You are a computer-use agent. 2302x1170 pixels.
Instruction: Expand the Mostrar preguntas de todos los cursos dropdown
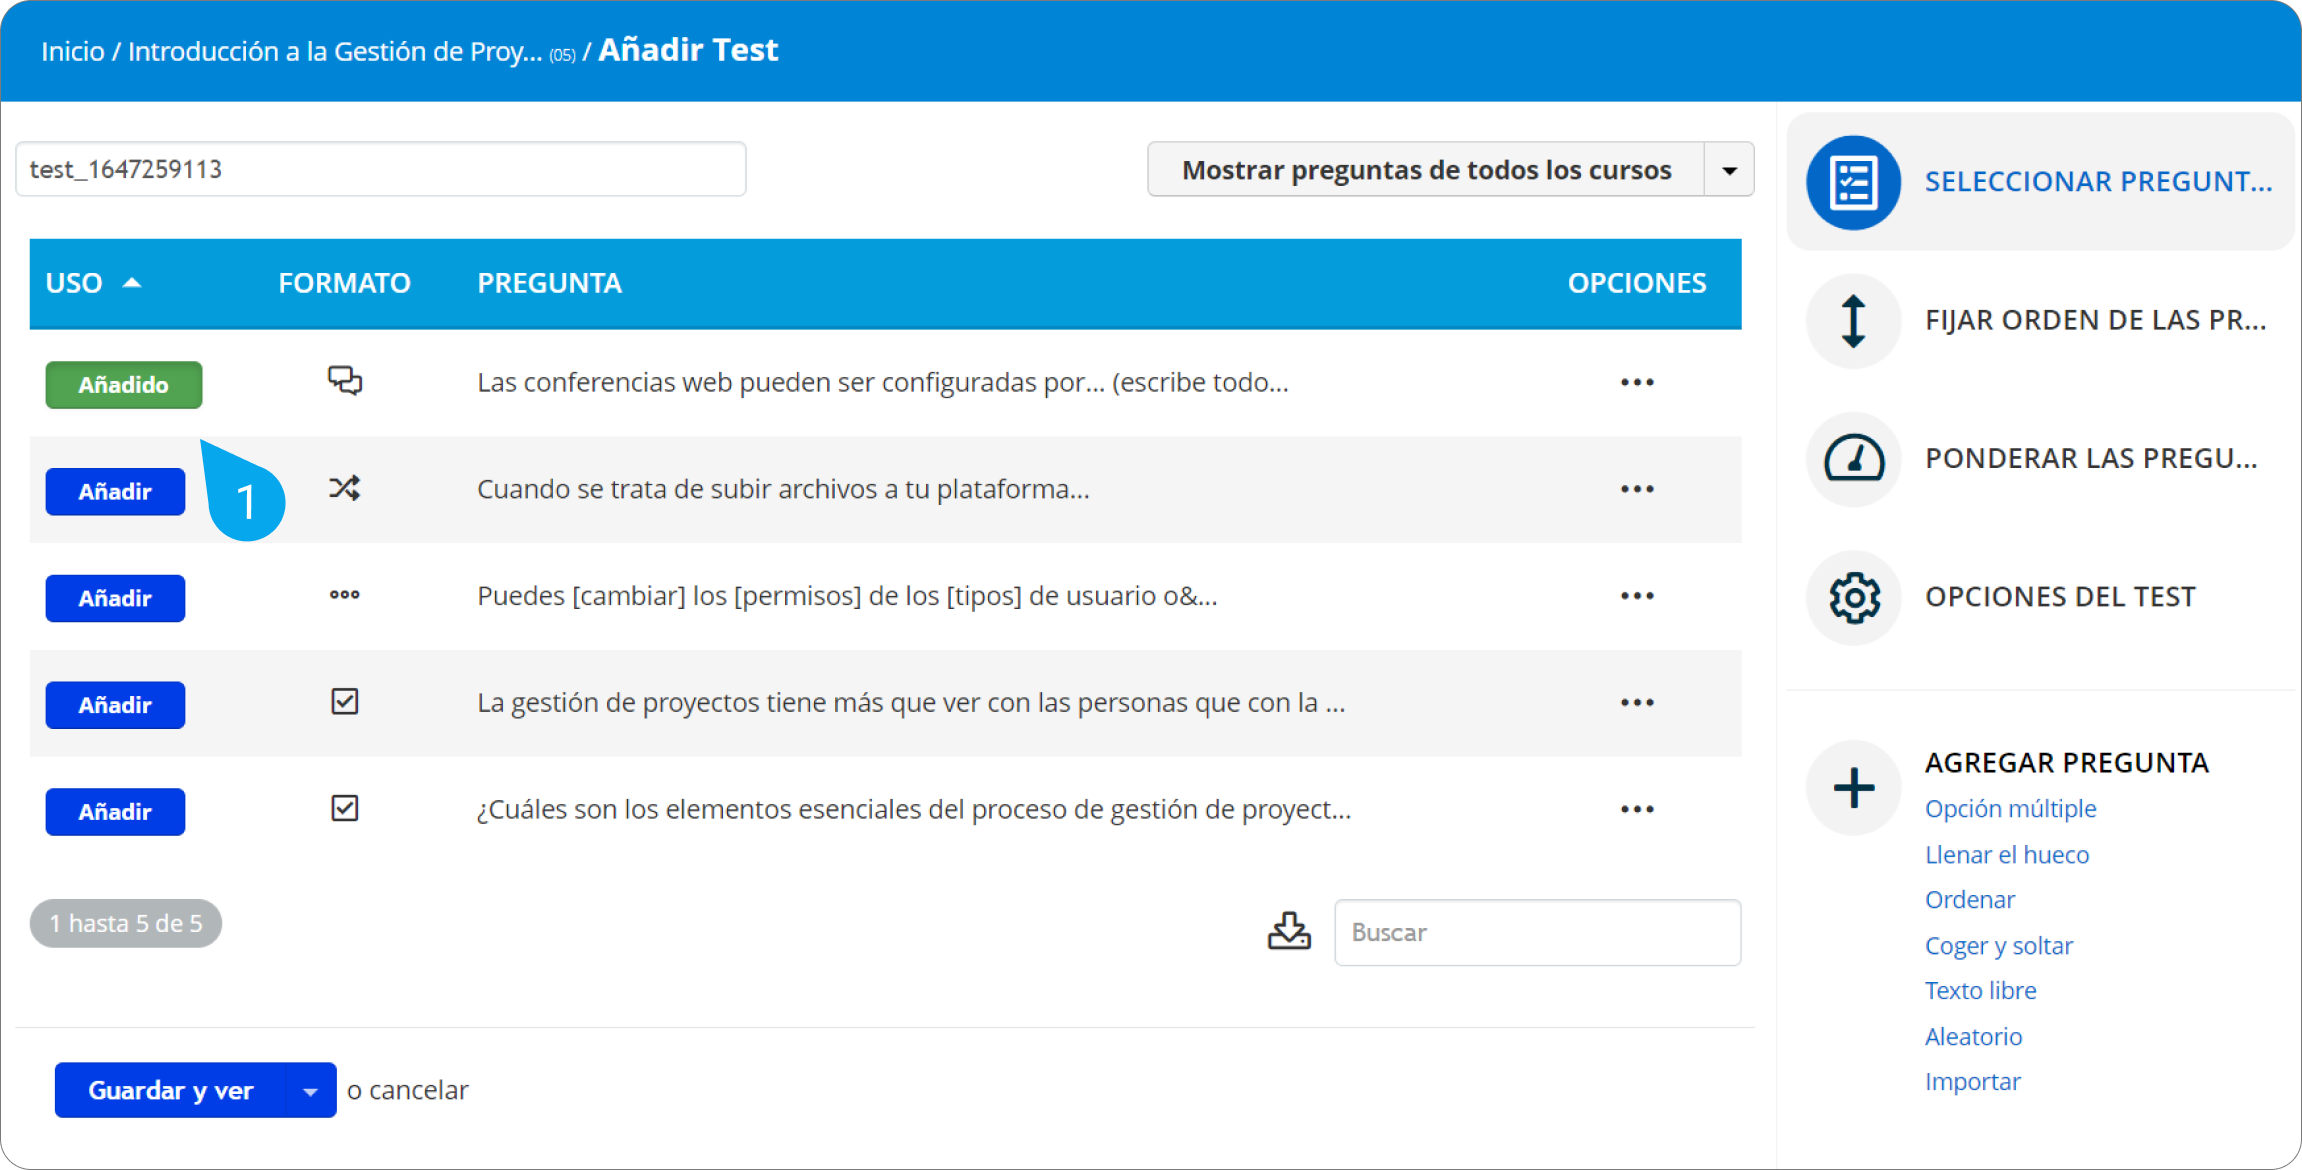1729,170
